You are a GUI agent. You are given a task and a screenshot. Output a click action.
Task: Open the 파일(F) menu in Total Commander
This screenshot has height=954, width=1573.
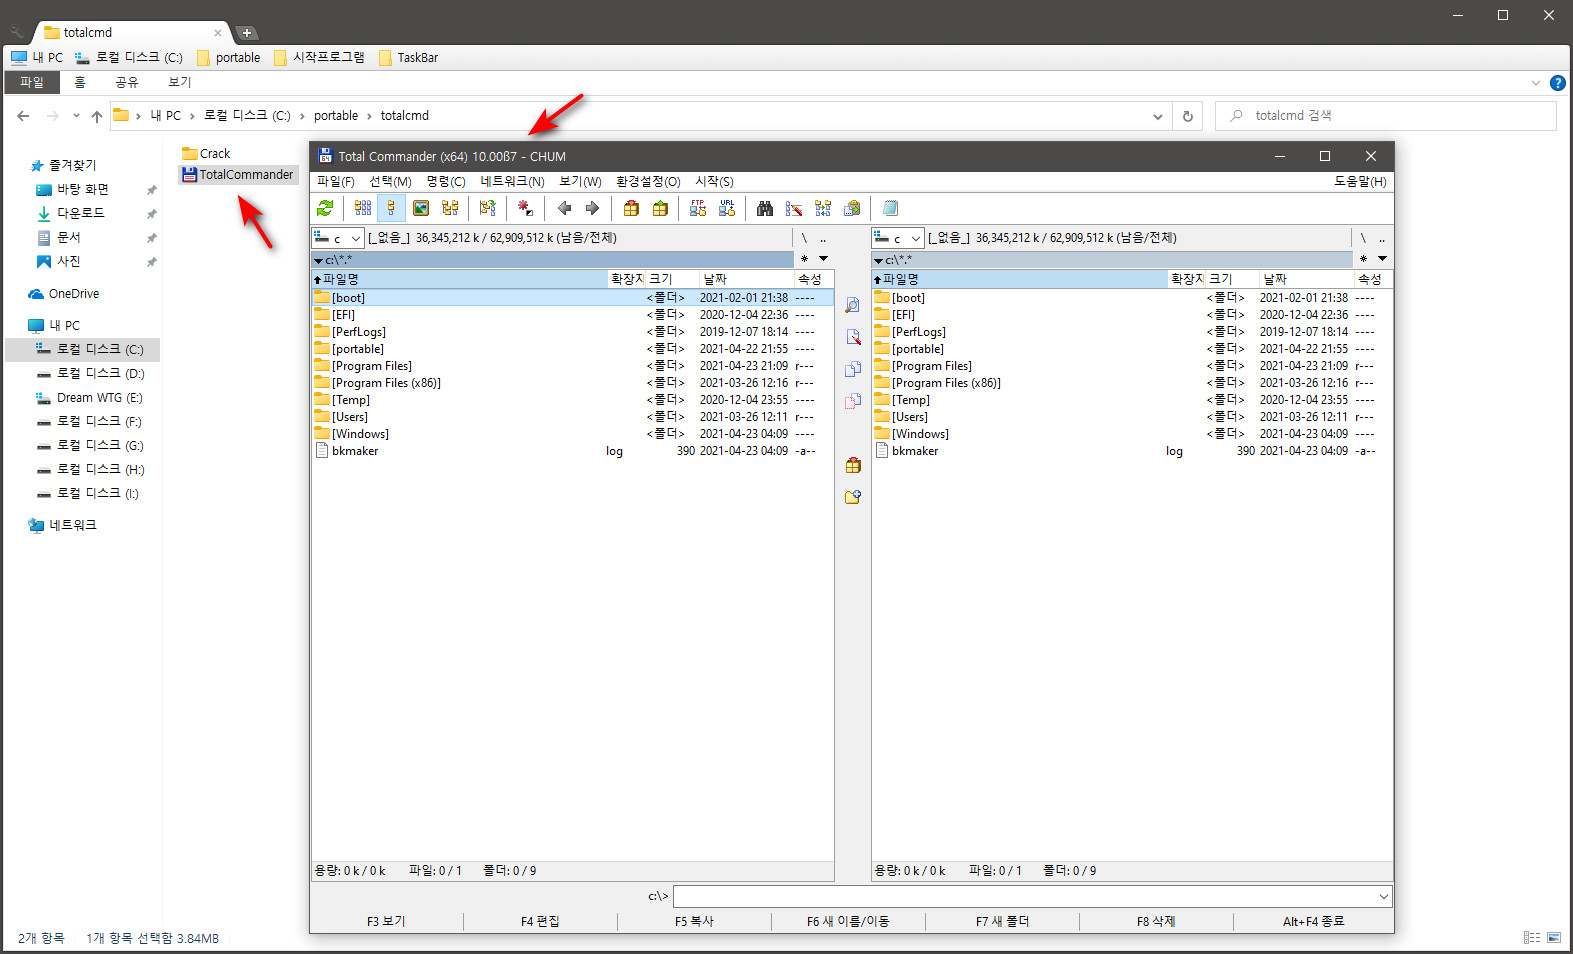click(x=336, y=182)
